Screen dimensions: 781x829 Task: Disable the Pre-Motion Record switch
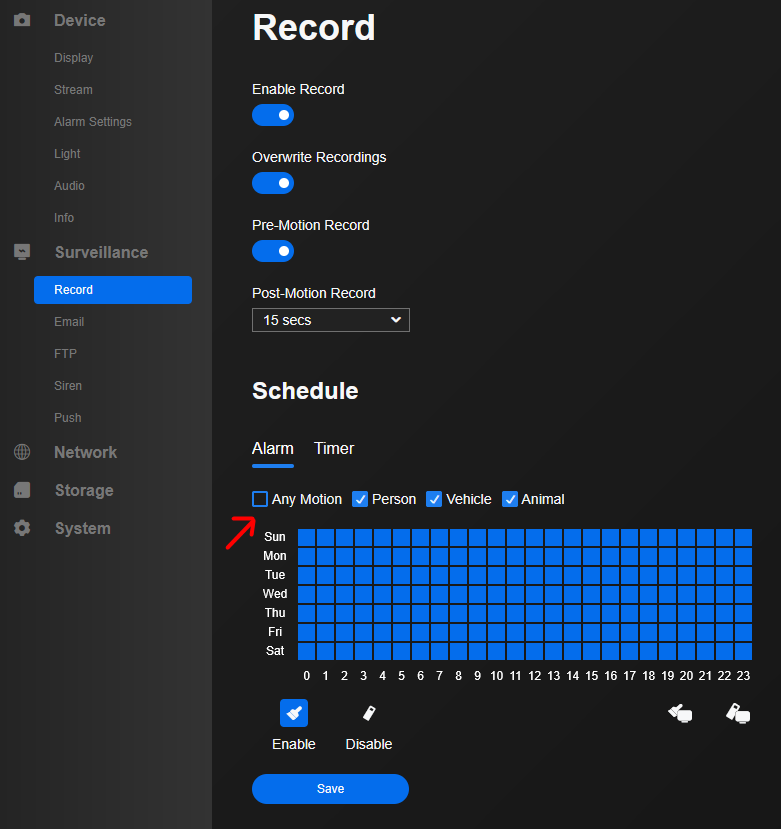(x=273, y=251)
